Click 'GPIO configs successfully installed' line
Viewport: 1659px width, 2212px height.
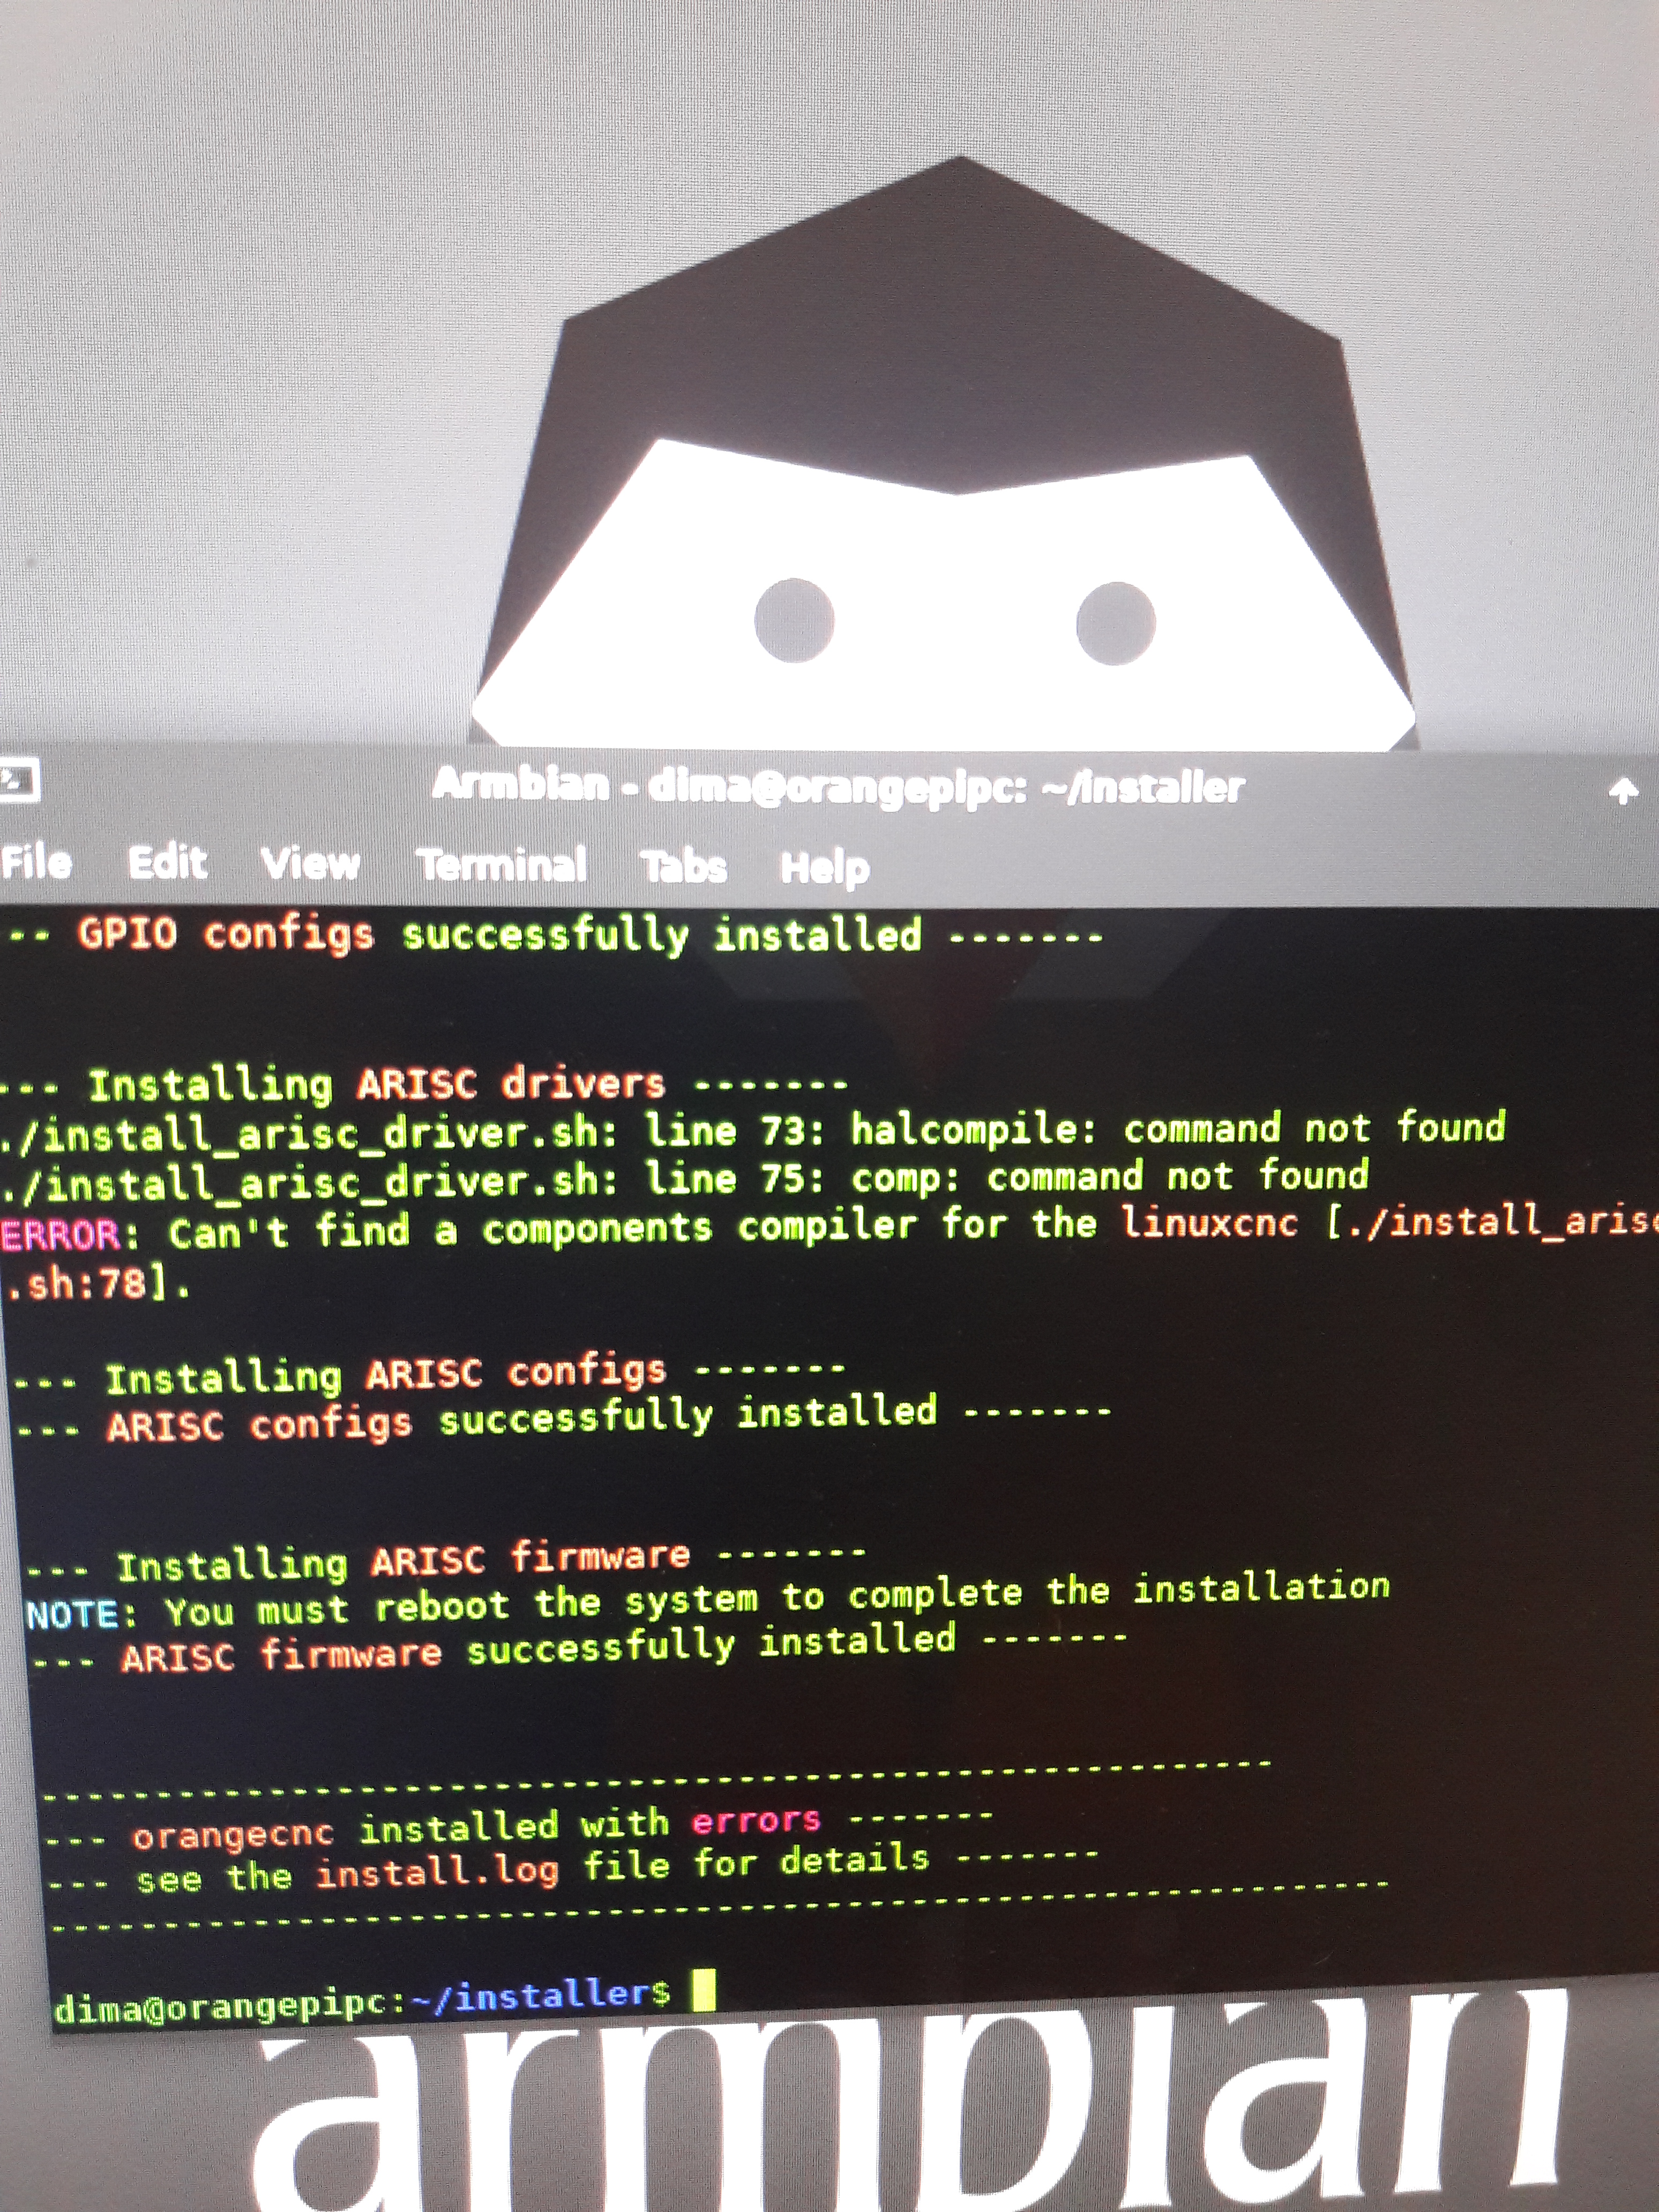click(x=500, y=935)
